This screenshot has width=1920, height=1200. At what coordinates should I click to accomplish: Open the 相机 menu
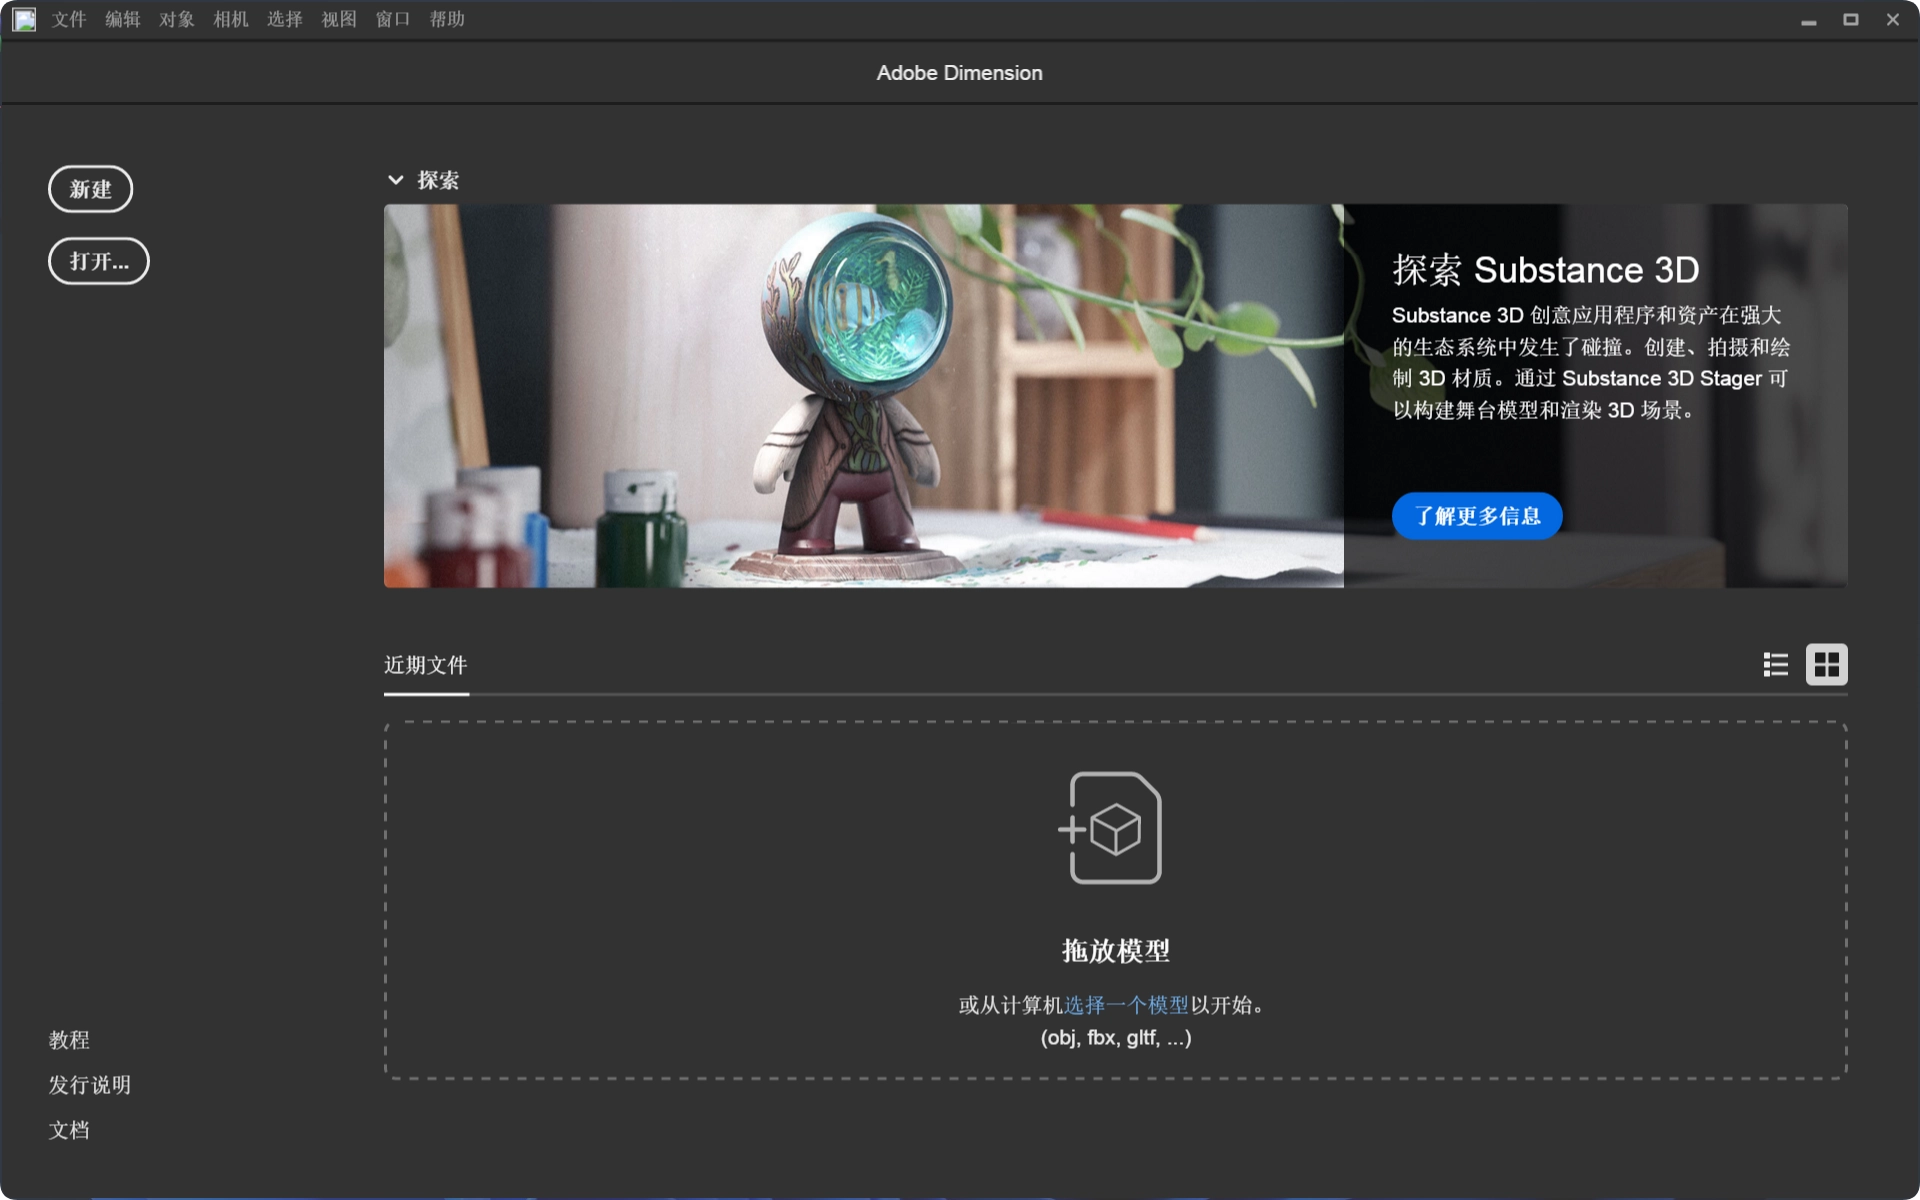point(231,19)
